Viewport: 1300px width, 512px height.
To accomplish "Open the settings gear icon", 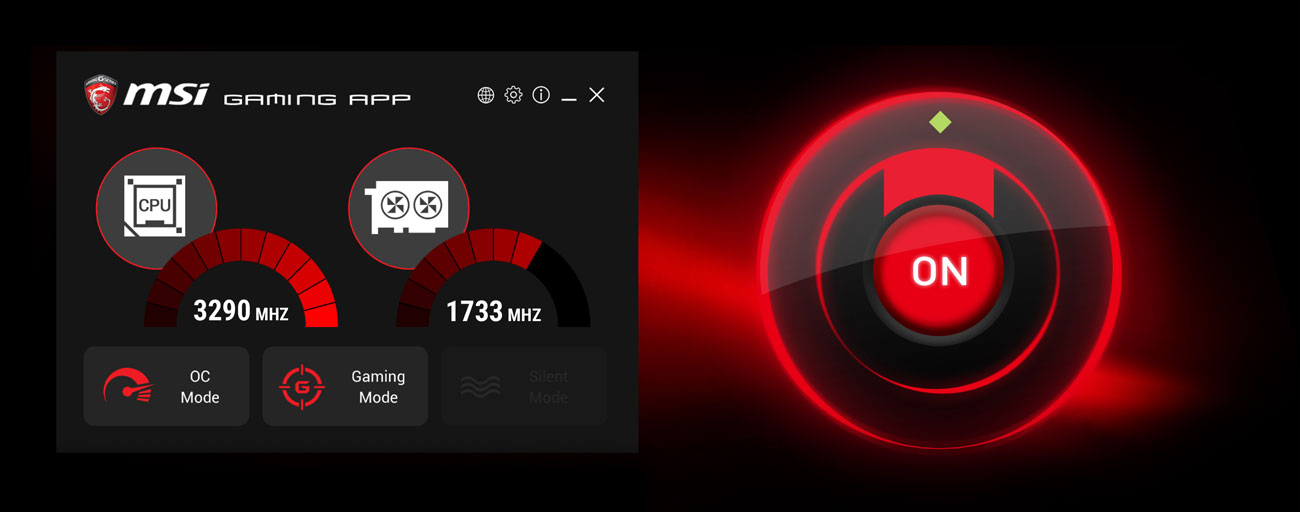I will [513, 95].
